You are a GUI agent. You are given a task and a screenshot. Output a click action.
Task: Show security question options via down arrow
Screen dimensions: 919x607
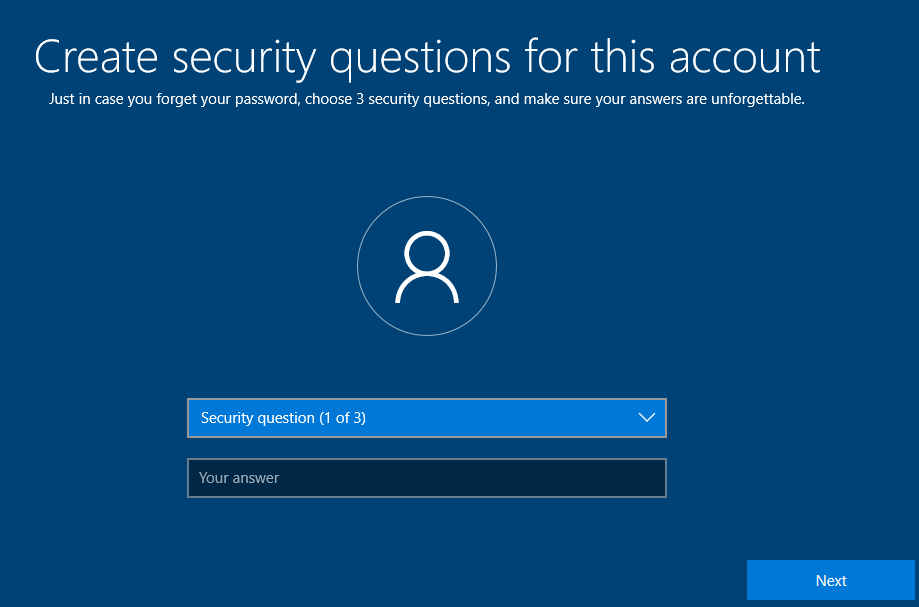point(646,418)
